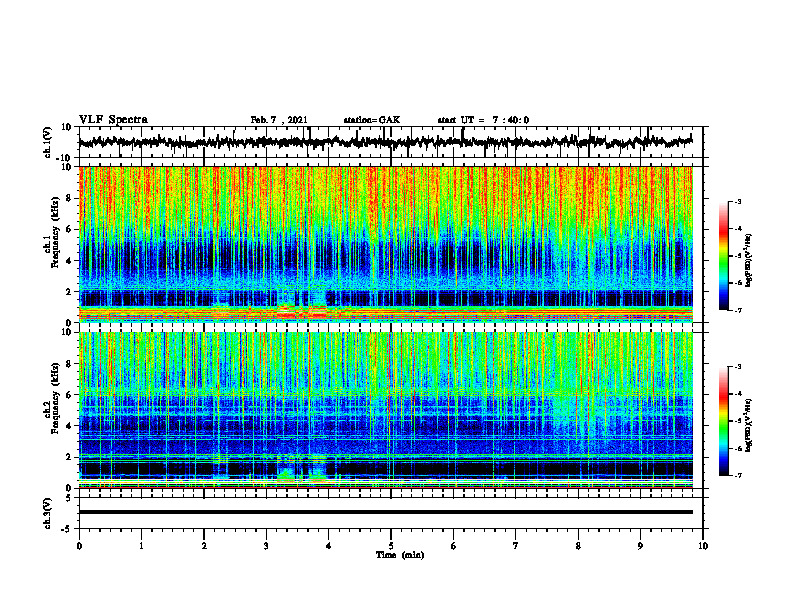Click the time axis tick label "8"
This screenshot has height=612, width=792.
tap(578, 546)
